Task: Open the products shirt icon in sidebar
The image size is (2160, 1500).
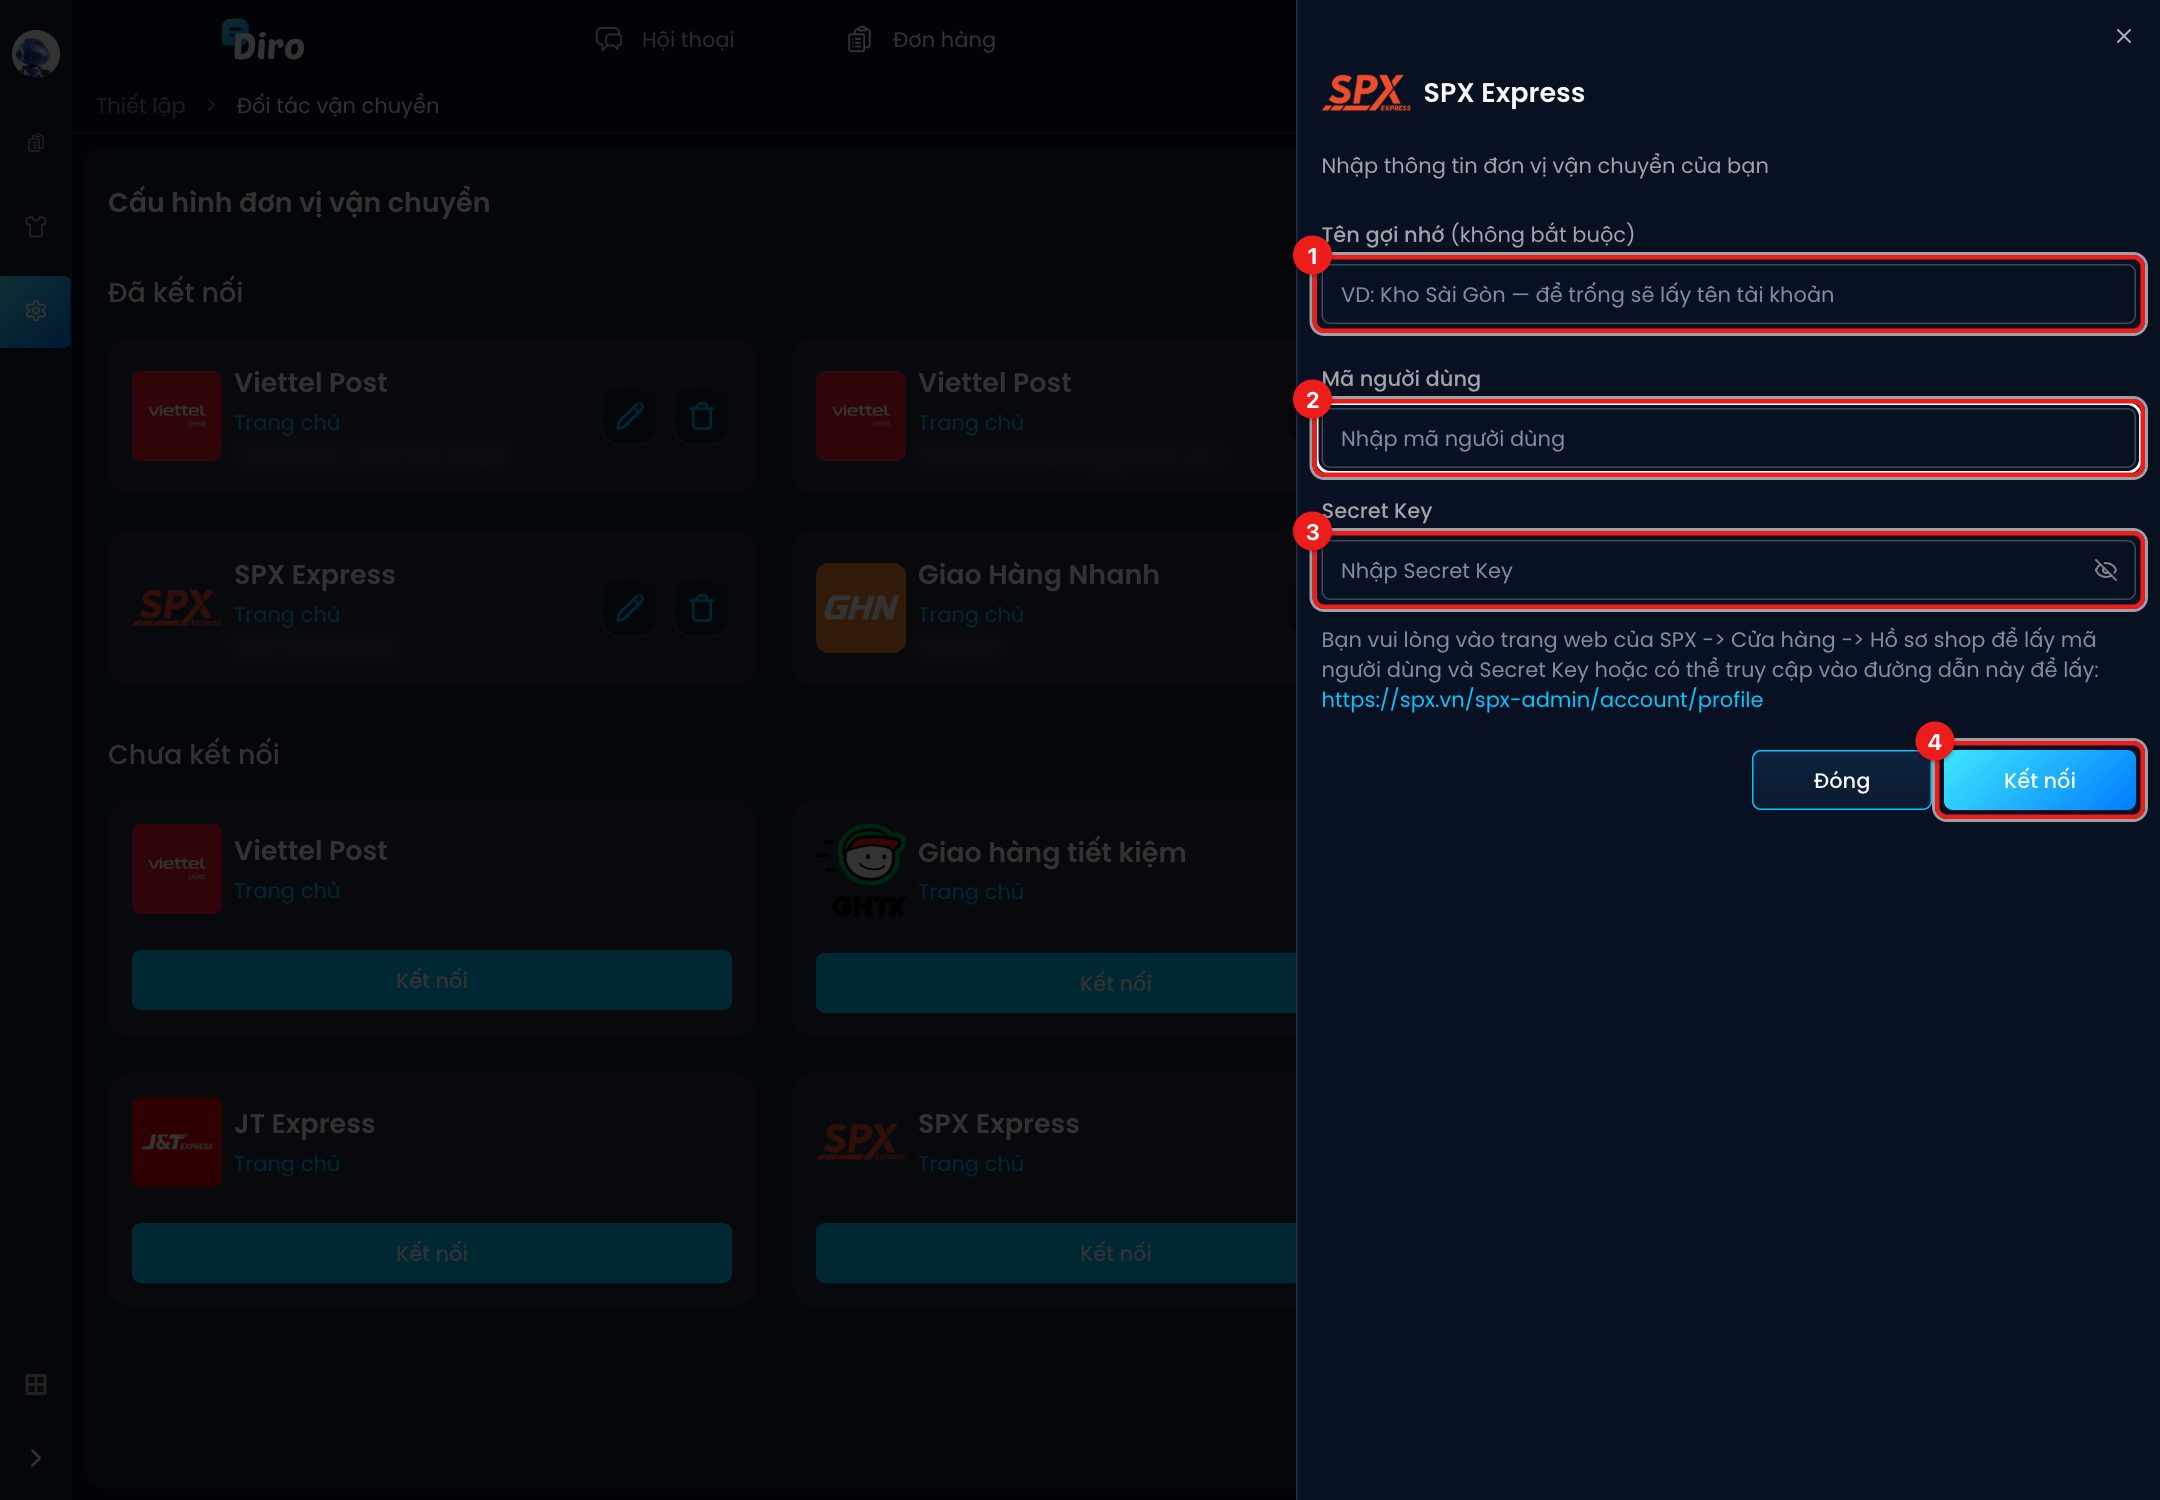Action: pyautogui.click(x=36, y=227)
